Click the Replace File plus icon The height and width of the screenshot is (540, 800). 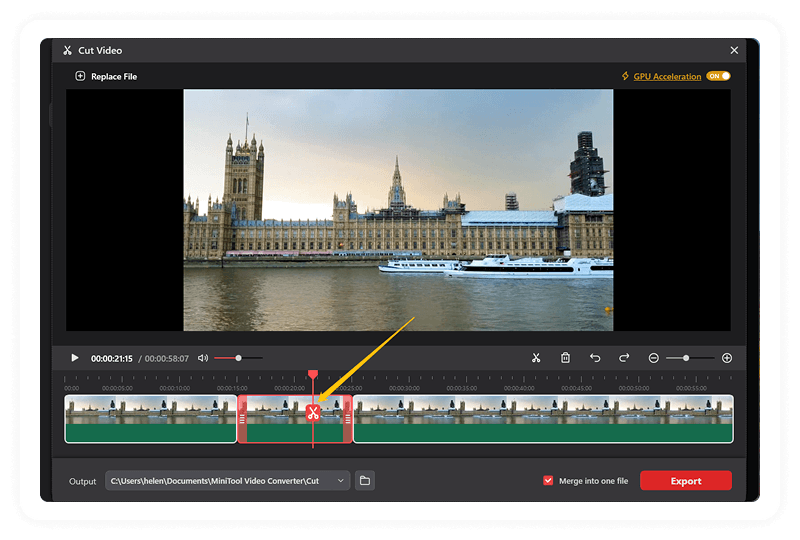tap(80, 76)
